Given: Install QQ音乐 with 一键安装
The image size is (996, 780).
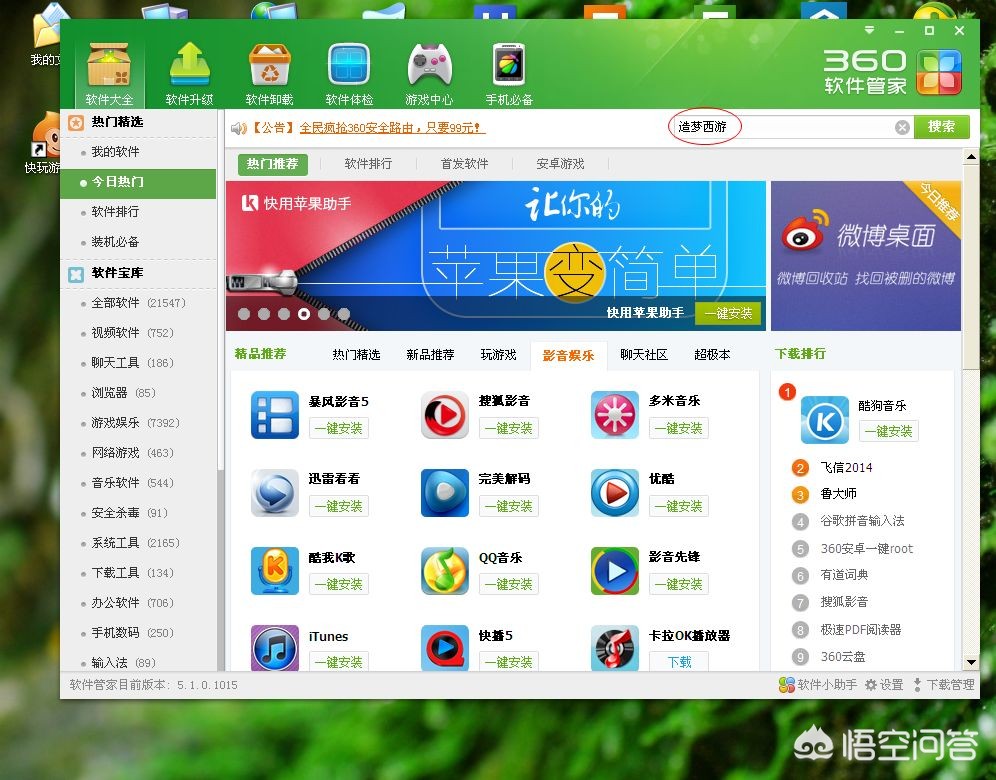Looking at the screenshot, I should (x=509, y=584).
